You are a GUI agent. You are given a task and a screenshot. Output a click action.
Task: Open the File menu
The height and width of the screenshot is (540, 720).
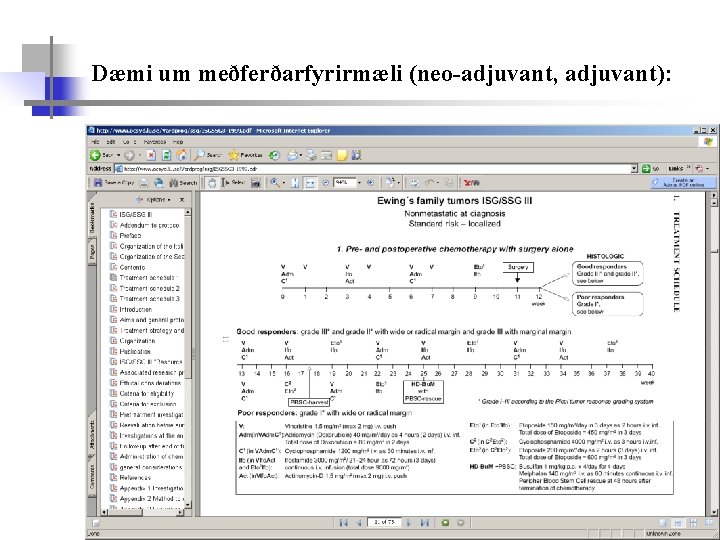[x=95, y=142]
